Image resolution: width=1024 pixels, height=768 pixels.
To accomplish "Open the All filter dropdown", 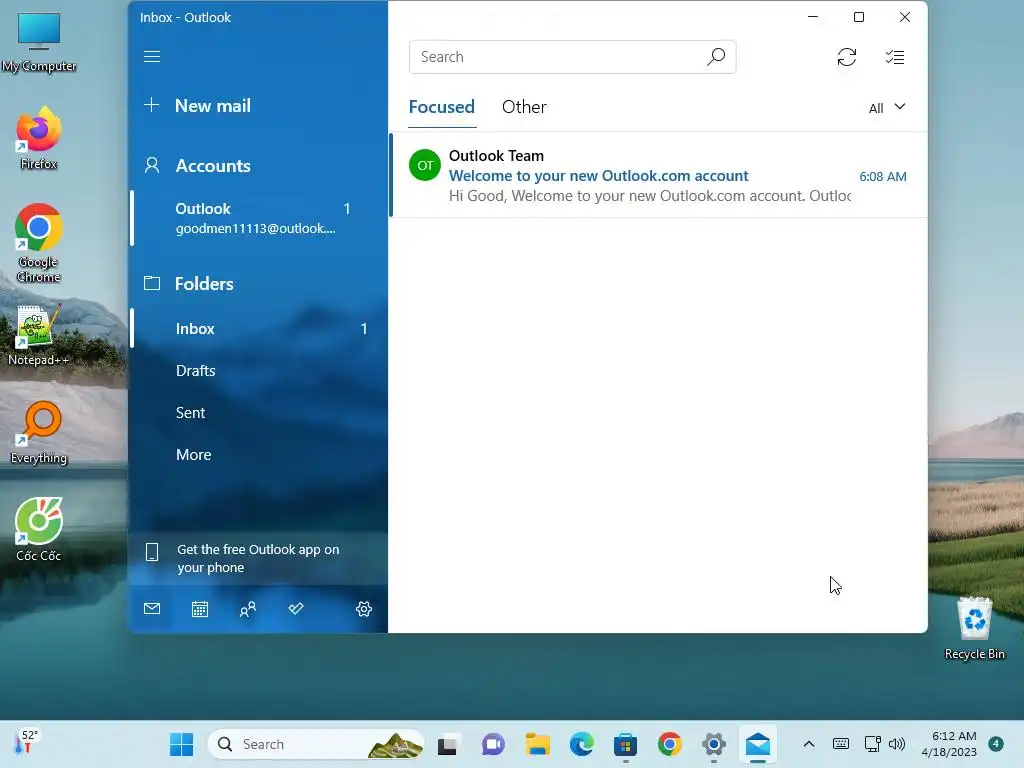I will click(x=887, y=108).
